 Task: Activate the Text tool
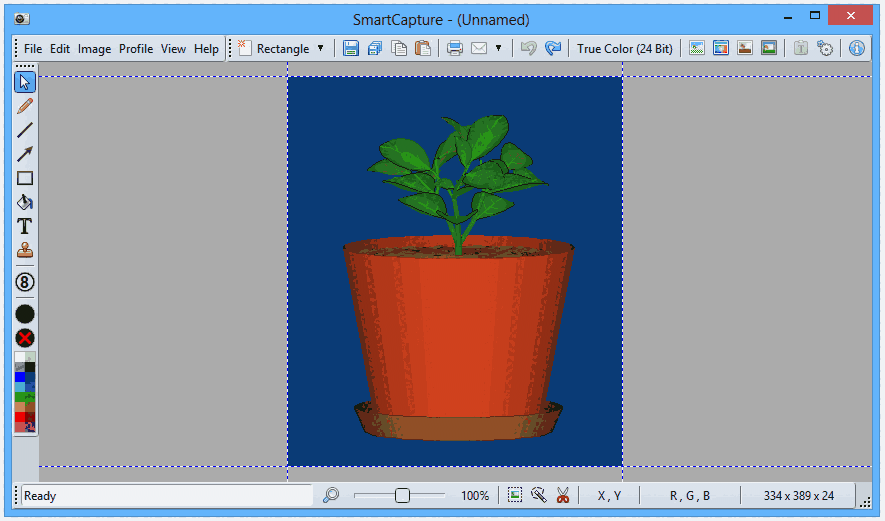pos(25,227)
